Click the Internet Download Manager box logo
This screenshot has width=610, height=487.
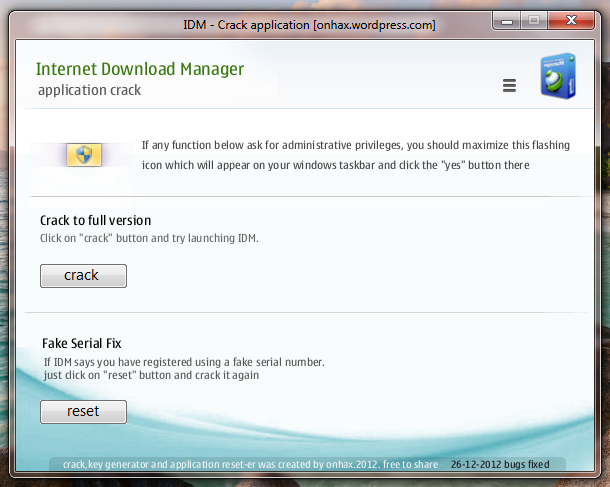(558, 76)
